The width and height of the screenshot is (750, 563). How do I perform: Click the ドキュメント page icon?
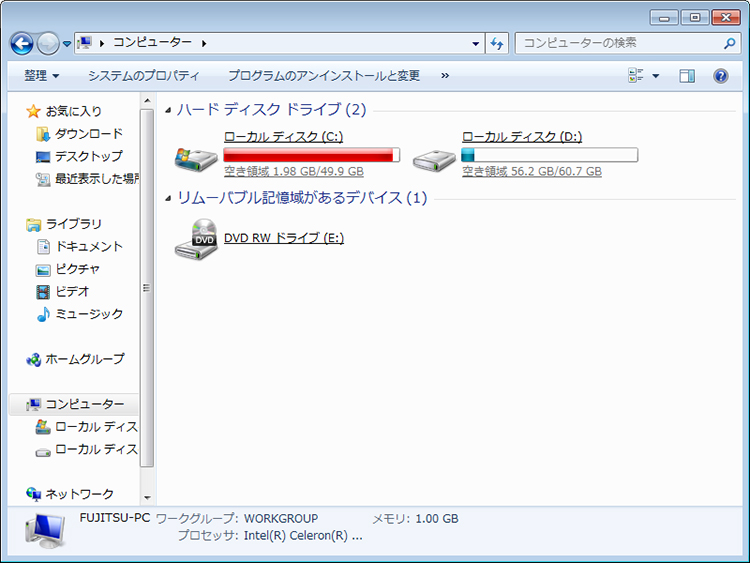(x=43, y=246)
